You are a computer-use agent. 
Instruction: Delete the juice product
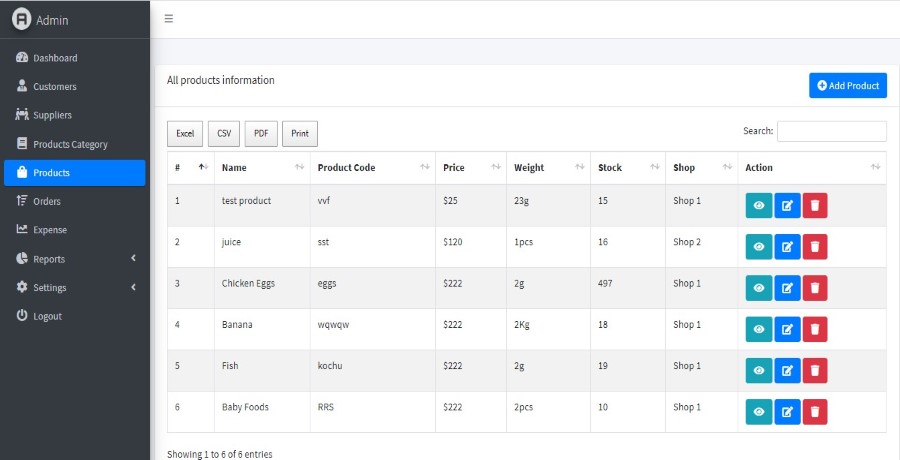pyautogui.click(x=815, y=247)
